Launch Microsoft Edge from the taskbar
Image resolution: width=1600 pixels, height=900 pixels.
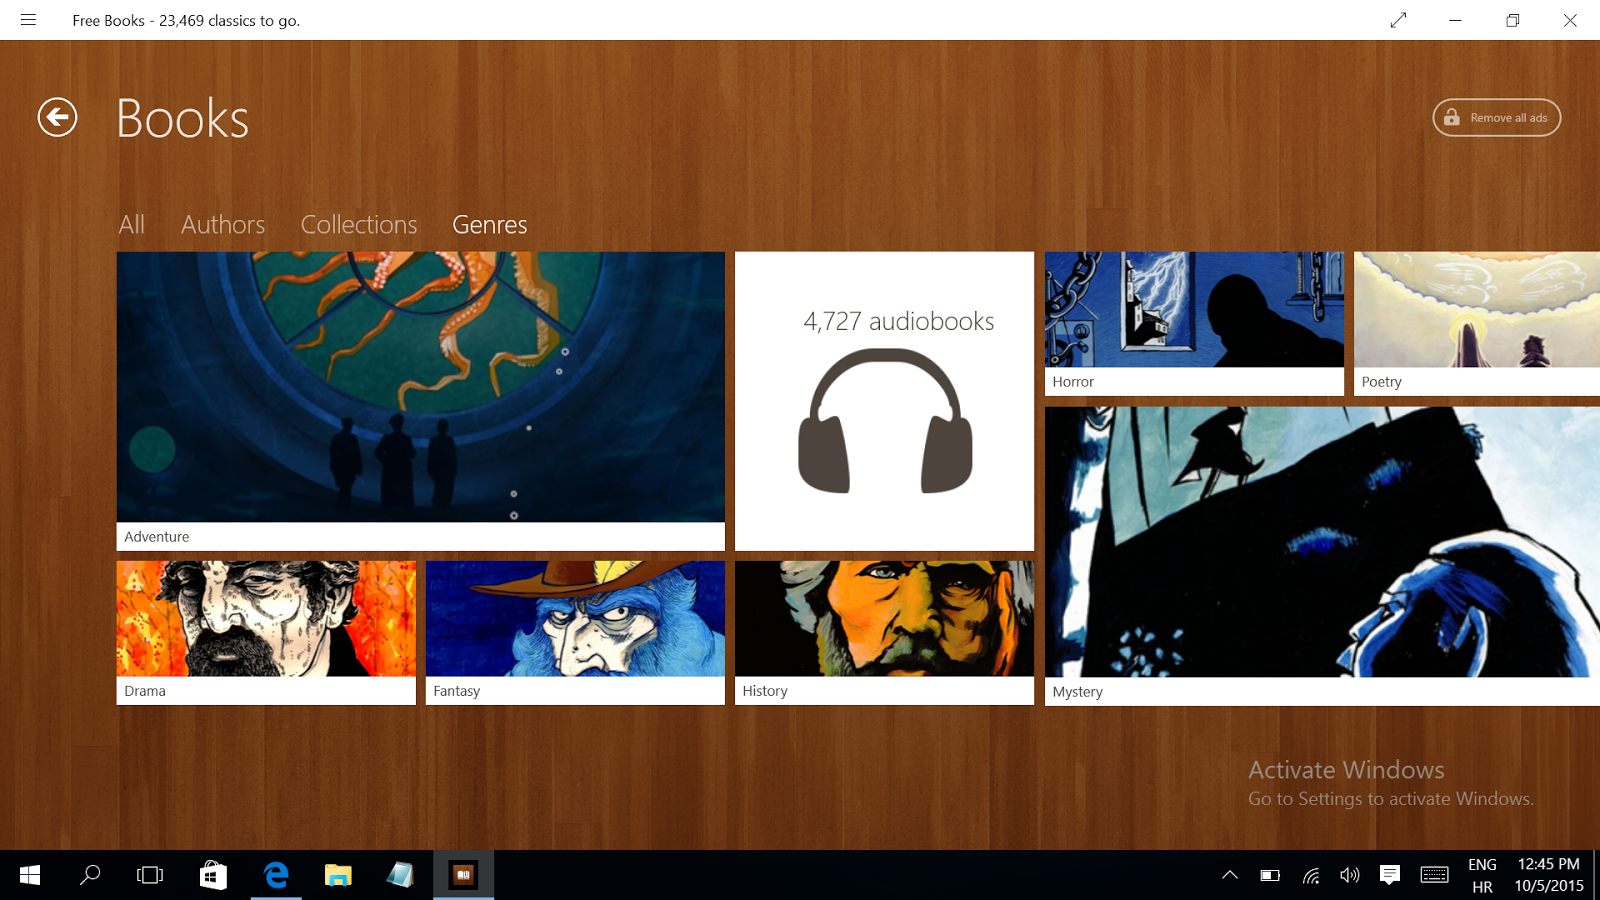276,876
